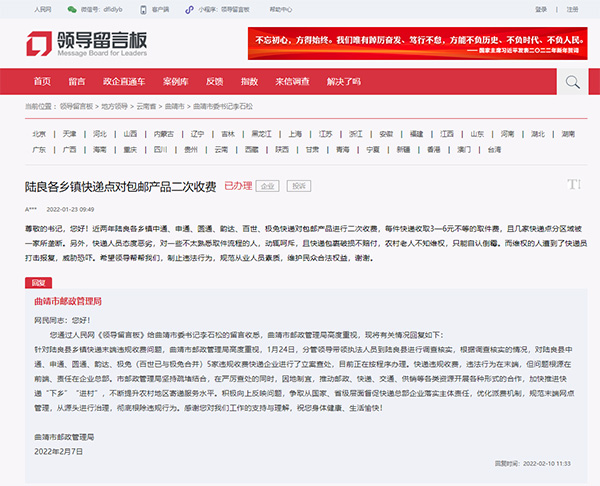Open the 来信调查 navigation item
600x486 pixels.
(292, 82)
